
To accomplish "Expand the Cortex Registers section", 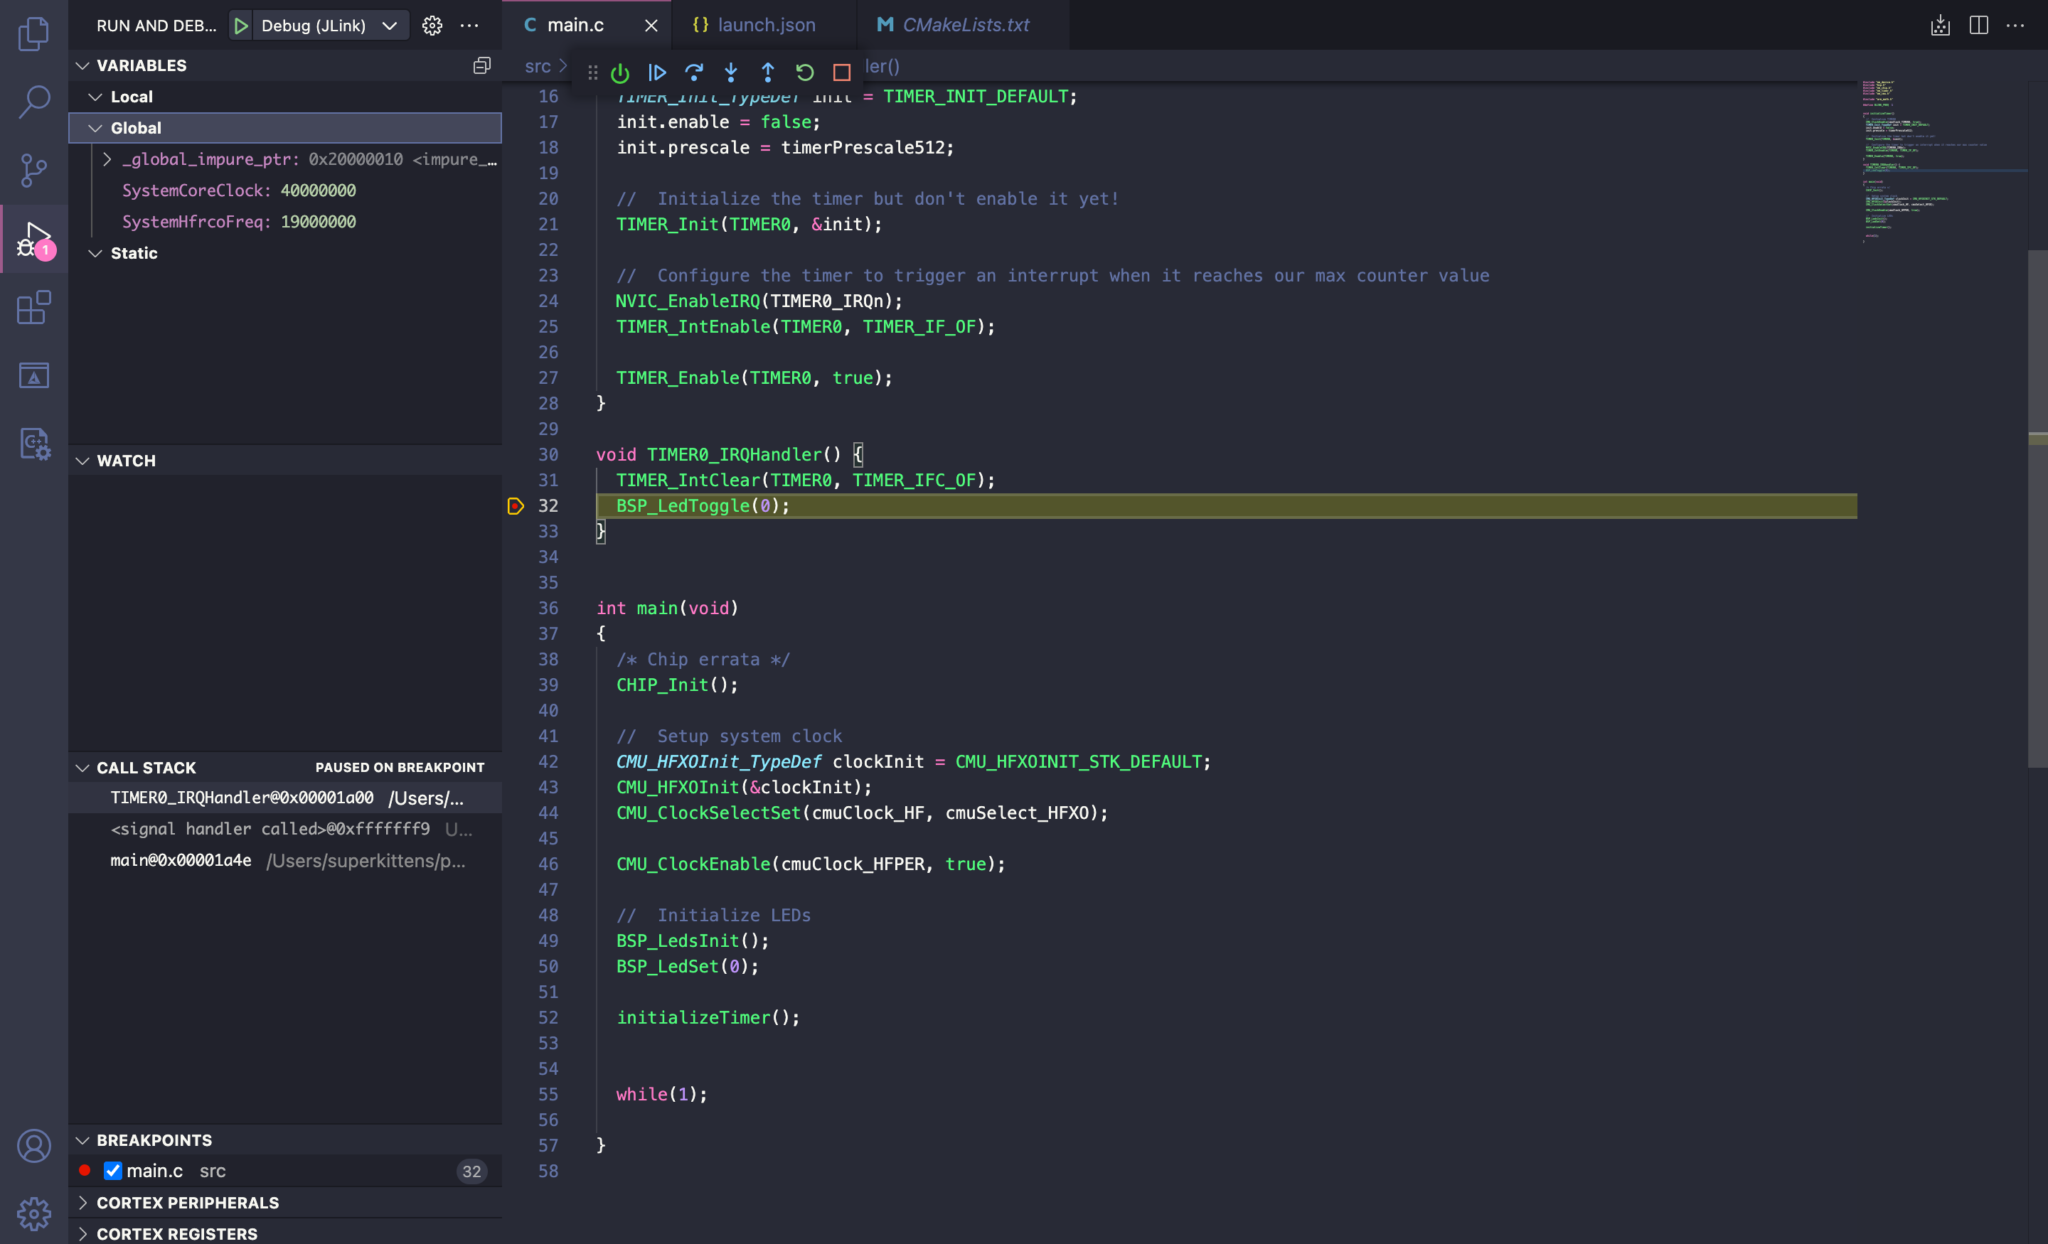I will [x=84, y=1233].
